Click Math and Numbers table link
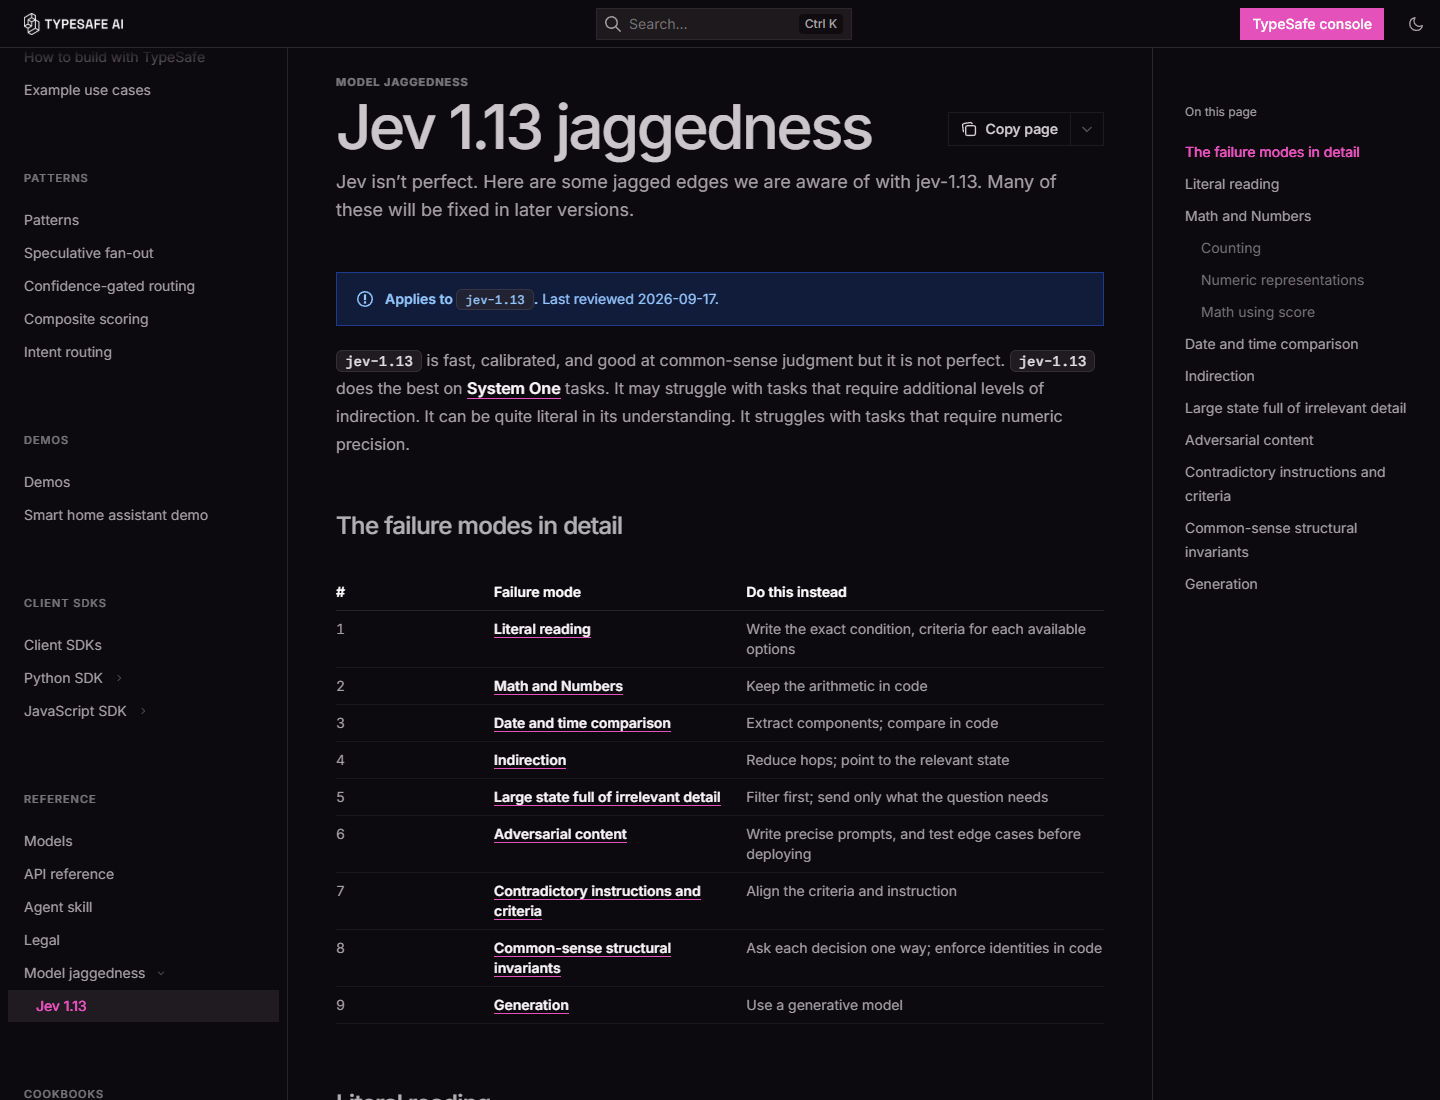The image size is (1440, 1100). point(558,686)
